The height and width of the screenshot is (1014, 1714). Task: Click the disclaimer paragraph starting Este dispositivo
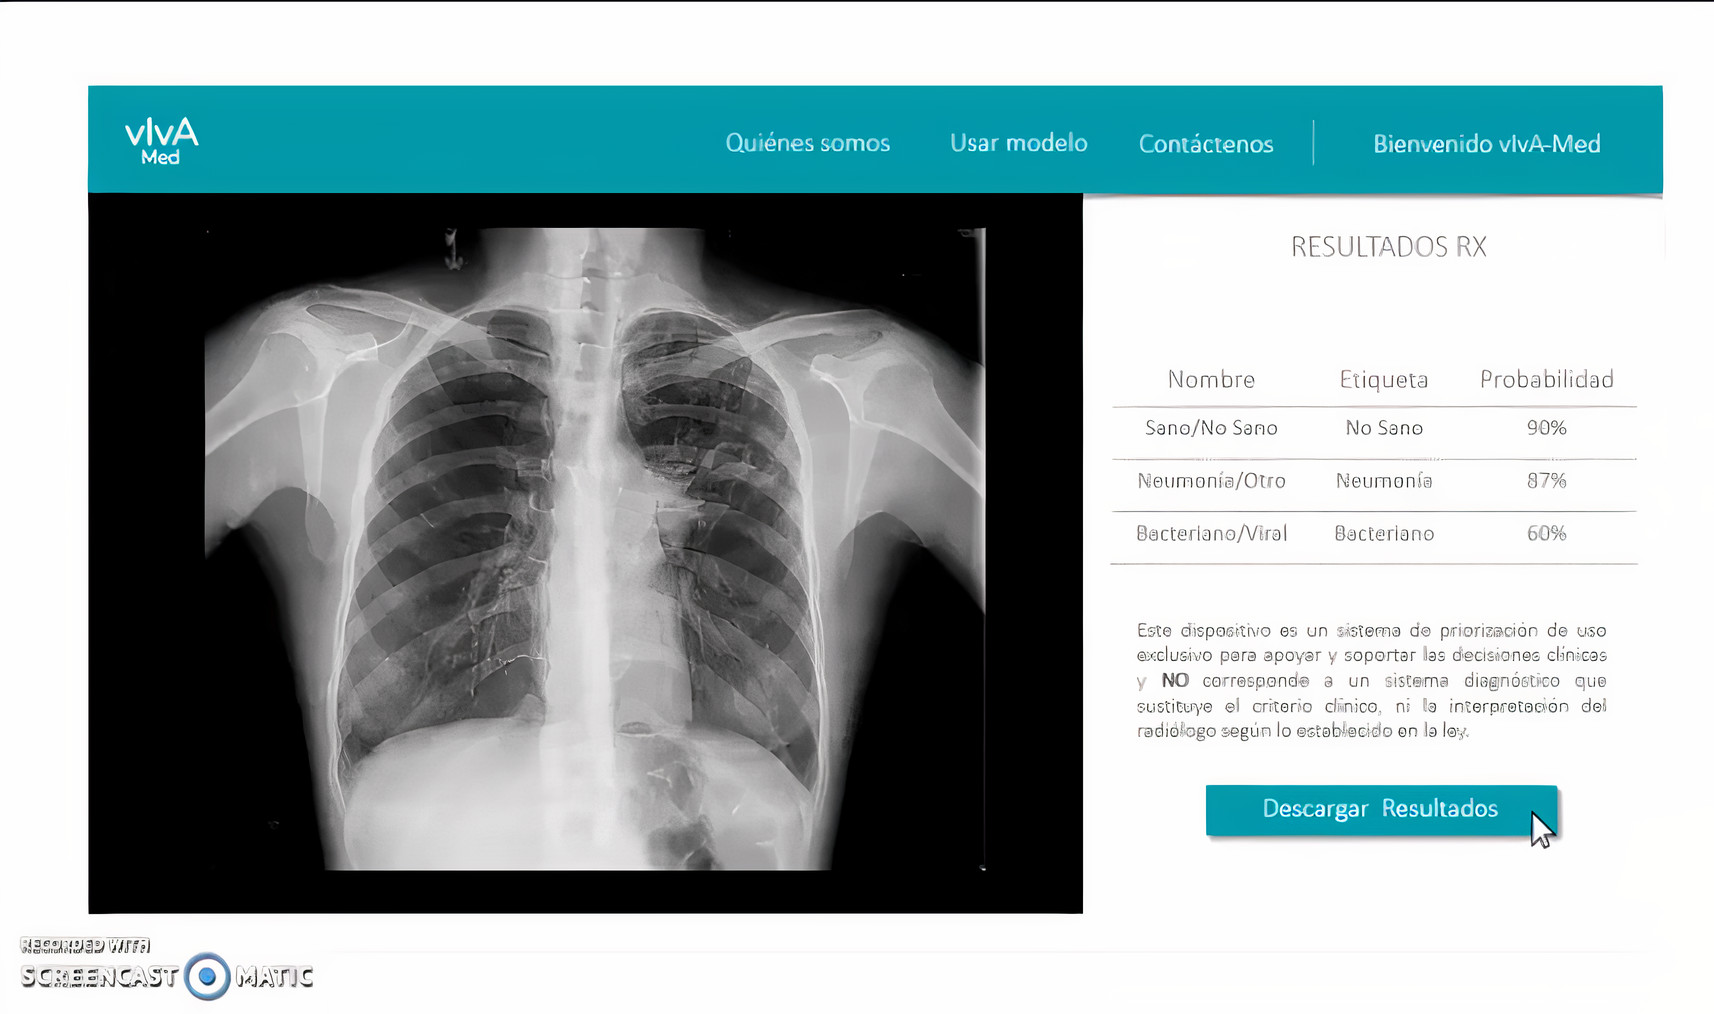(x=1371, y=681)
